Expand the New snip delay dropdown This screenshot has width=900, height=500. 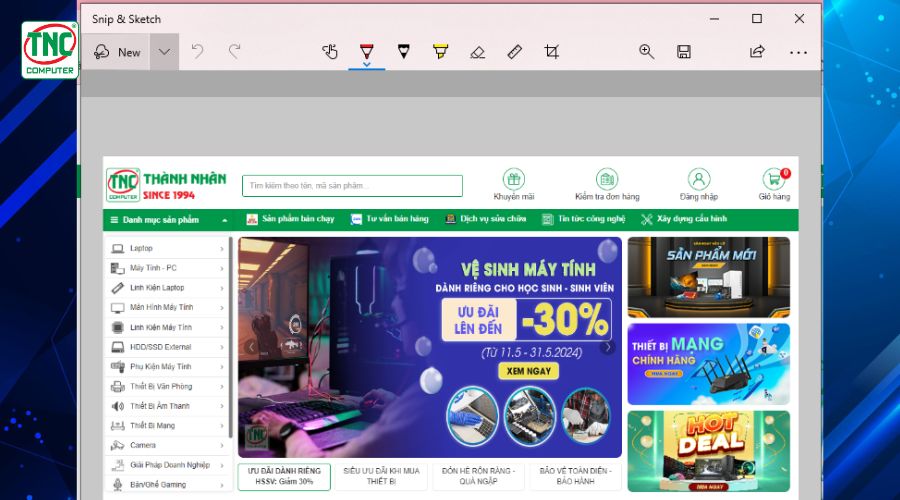[164, 52]
